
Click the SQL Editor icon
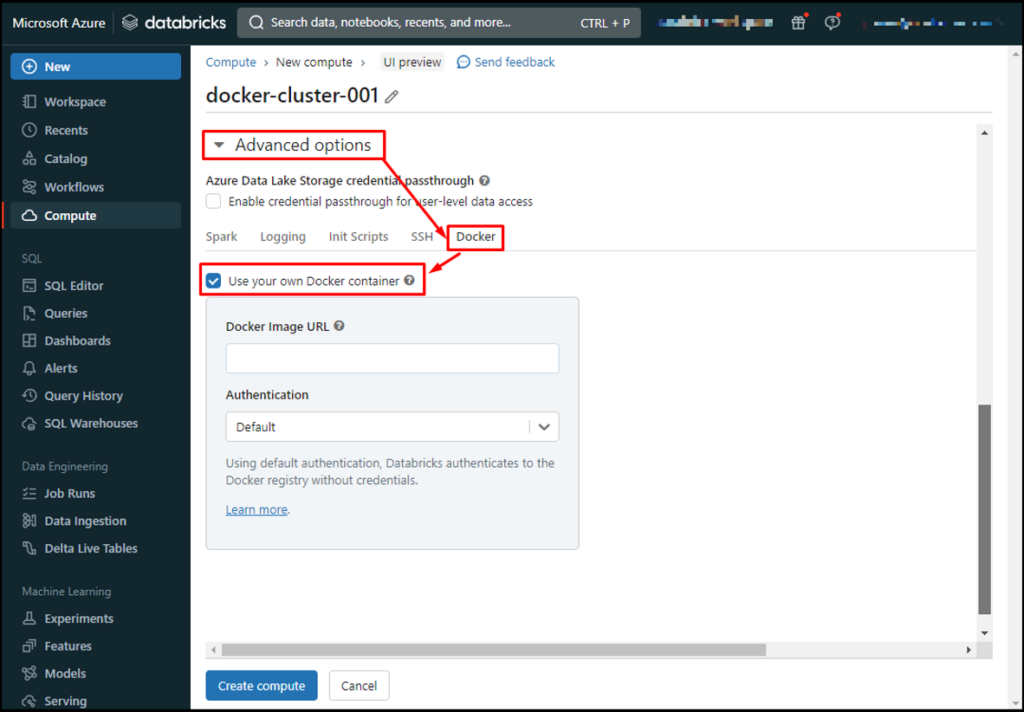(29, 285)
